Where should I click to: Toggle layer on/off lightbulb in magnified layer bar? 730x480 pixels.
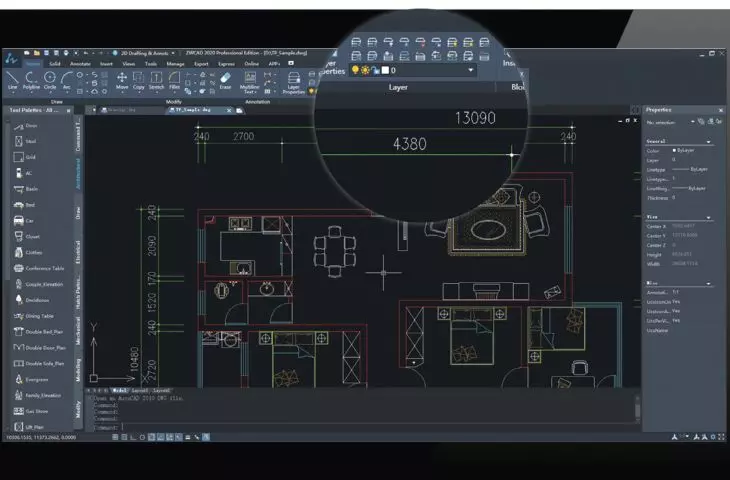[355, 70]
